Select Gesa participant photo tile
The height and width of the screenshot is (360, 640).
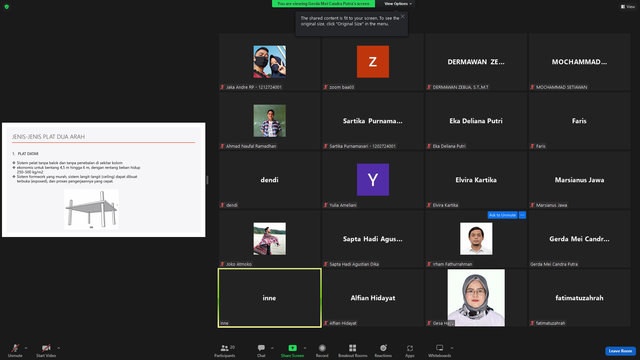point(476,298)
